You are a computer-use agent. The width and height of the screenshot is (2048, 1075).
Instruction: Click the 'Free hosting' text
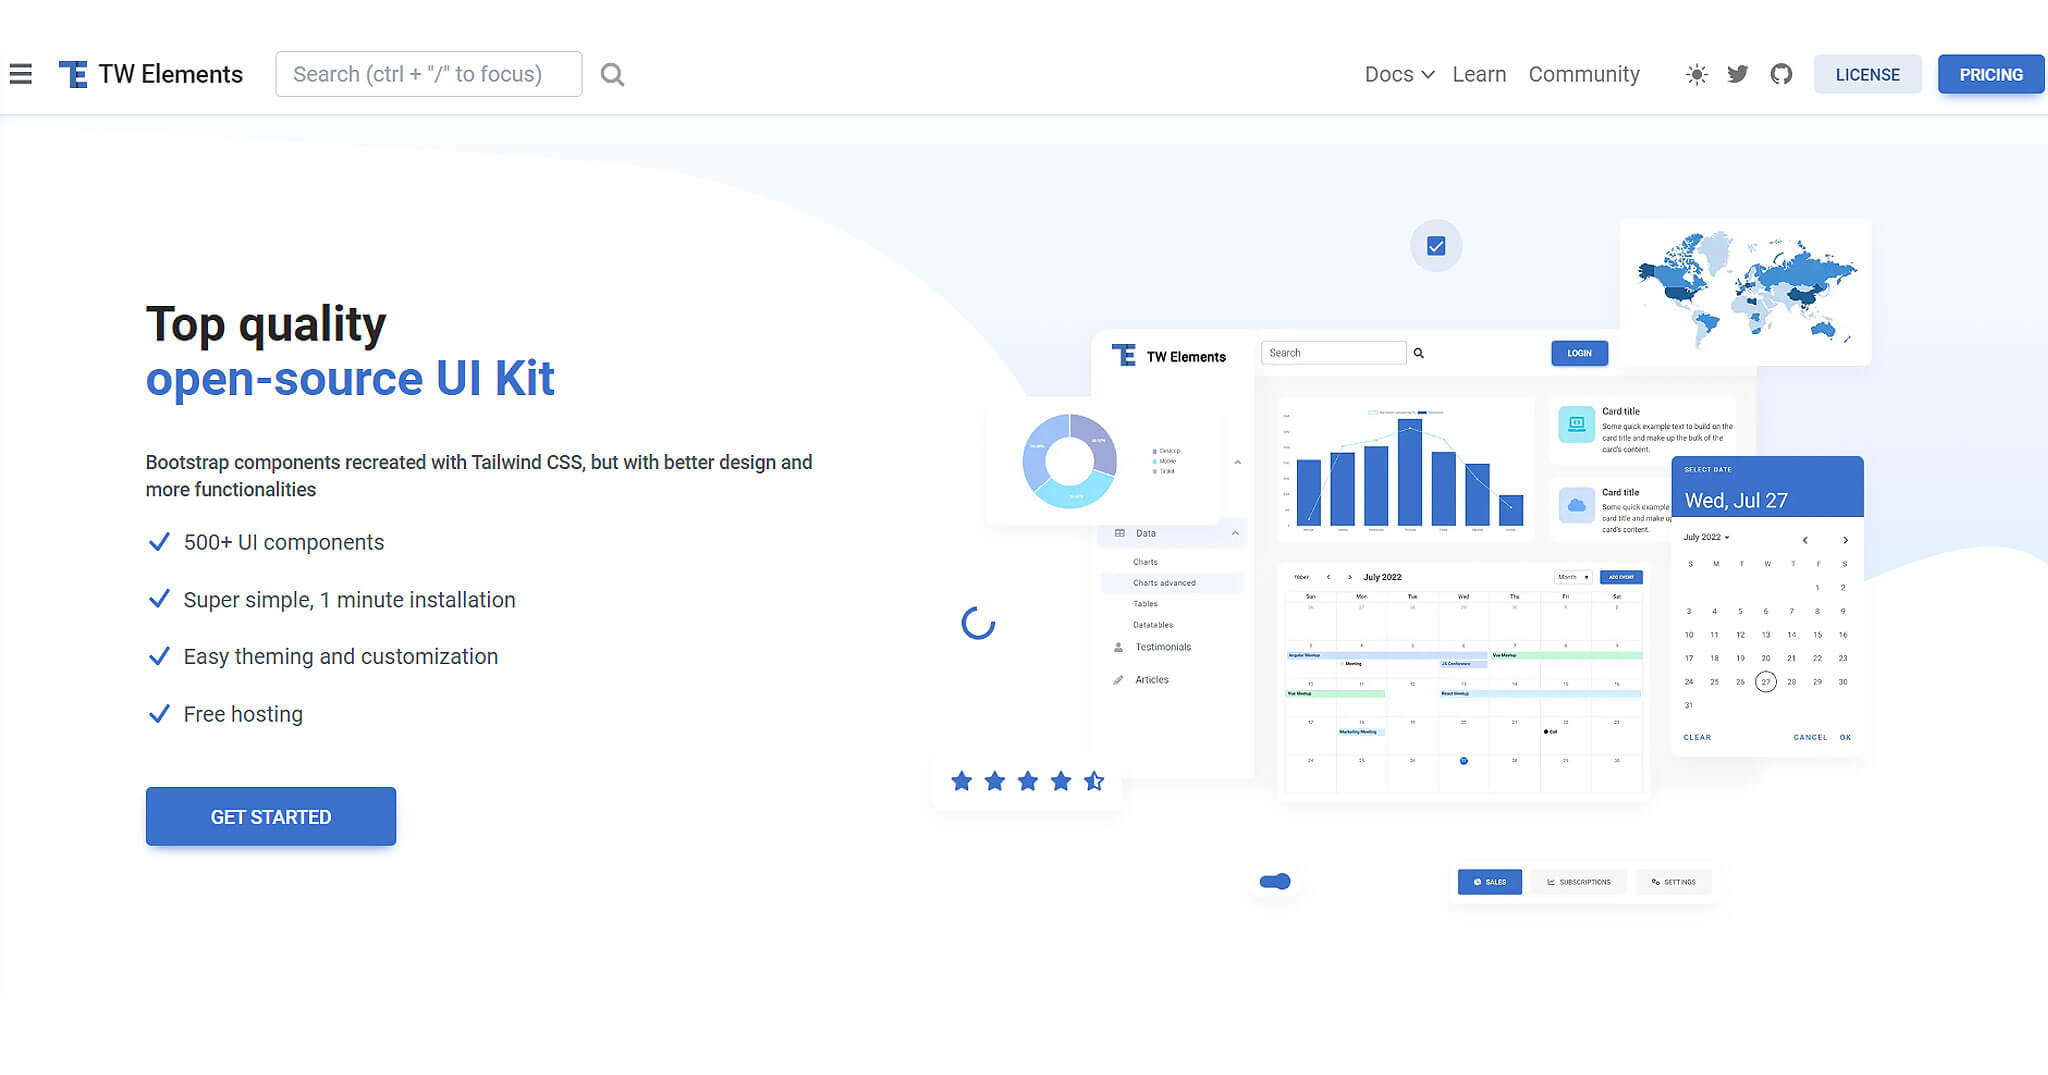tap(243, 714)
